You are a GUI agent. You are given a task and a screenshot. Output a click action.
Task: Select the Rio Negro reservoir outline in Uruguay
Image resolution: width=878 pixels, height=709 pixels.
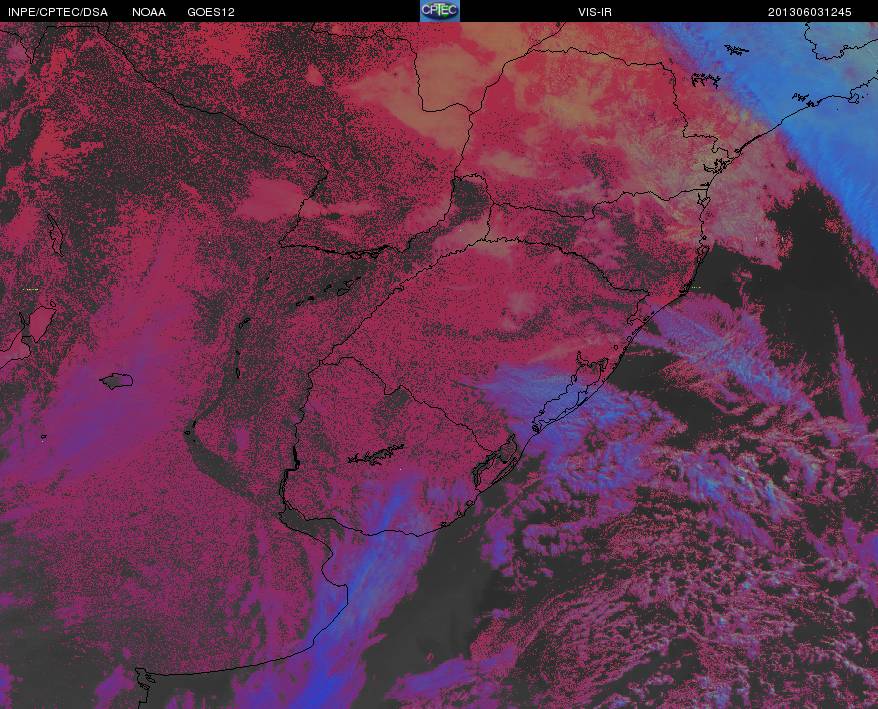(x=376, y=454)
